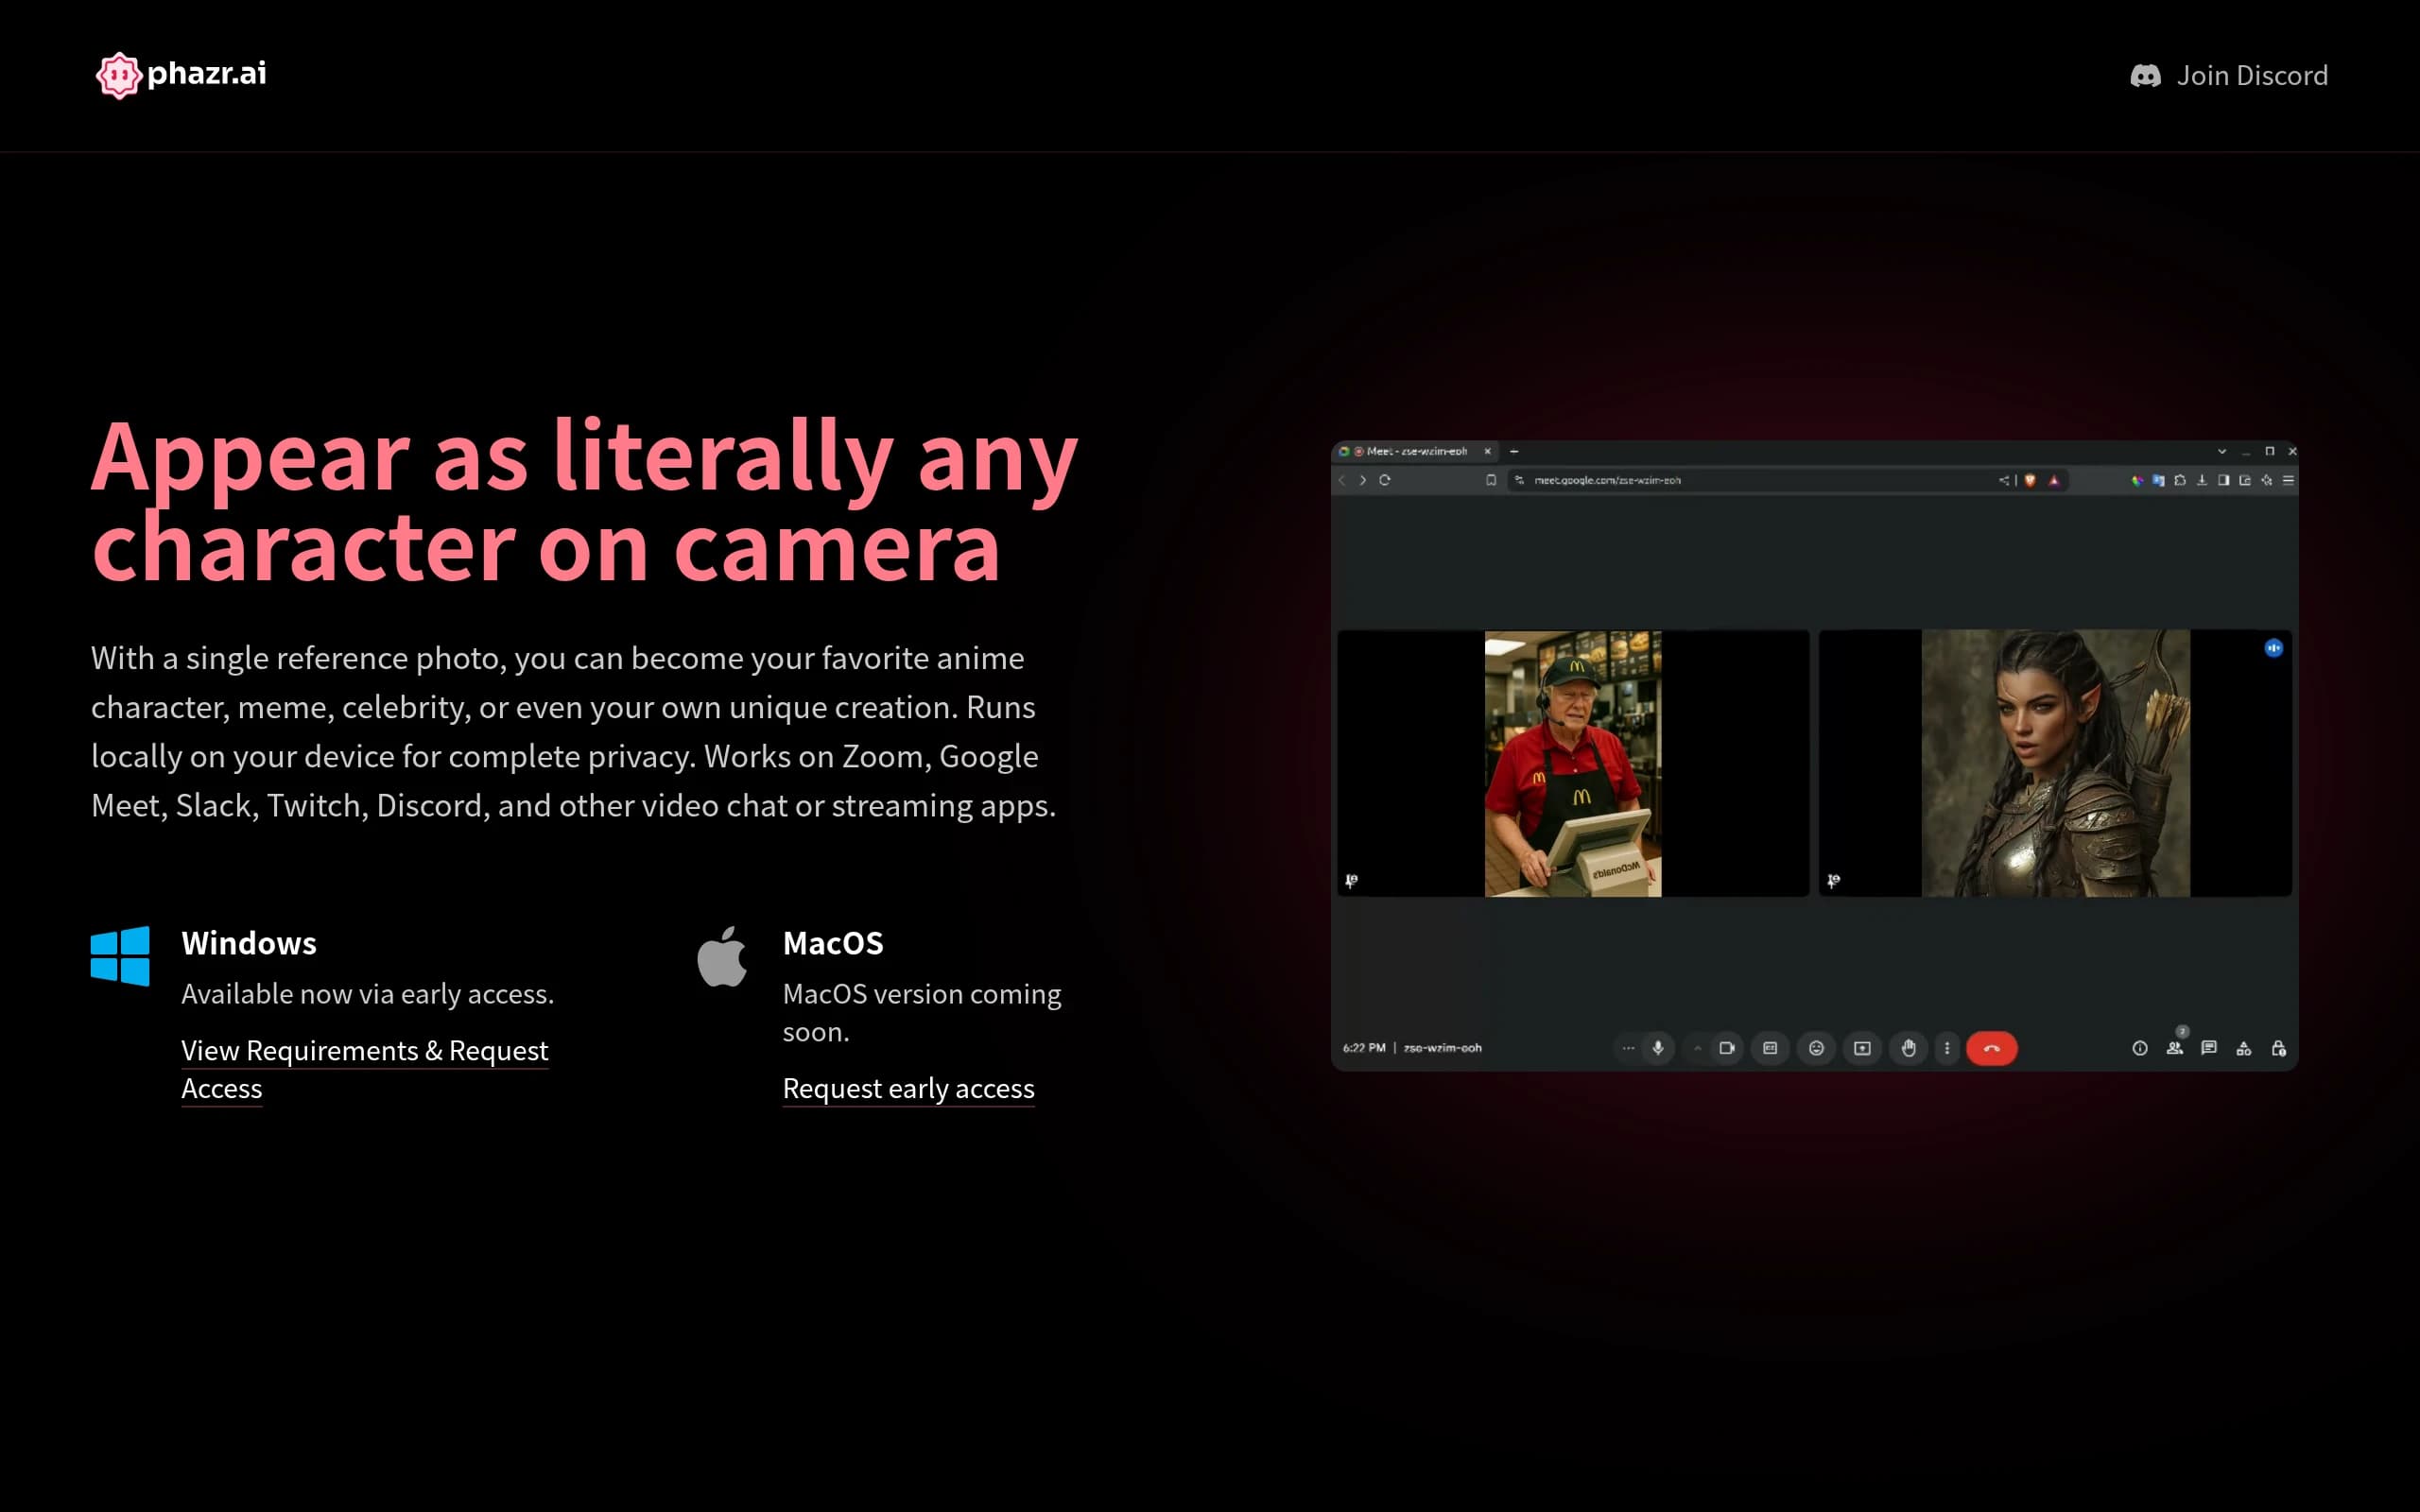The image size is (2420, 1512).
Task: Follow the MacOS Request early access link
Action: [x=908, y=1088]
